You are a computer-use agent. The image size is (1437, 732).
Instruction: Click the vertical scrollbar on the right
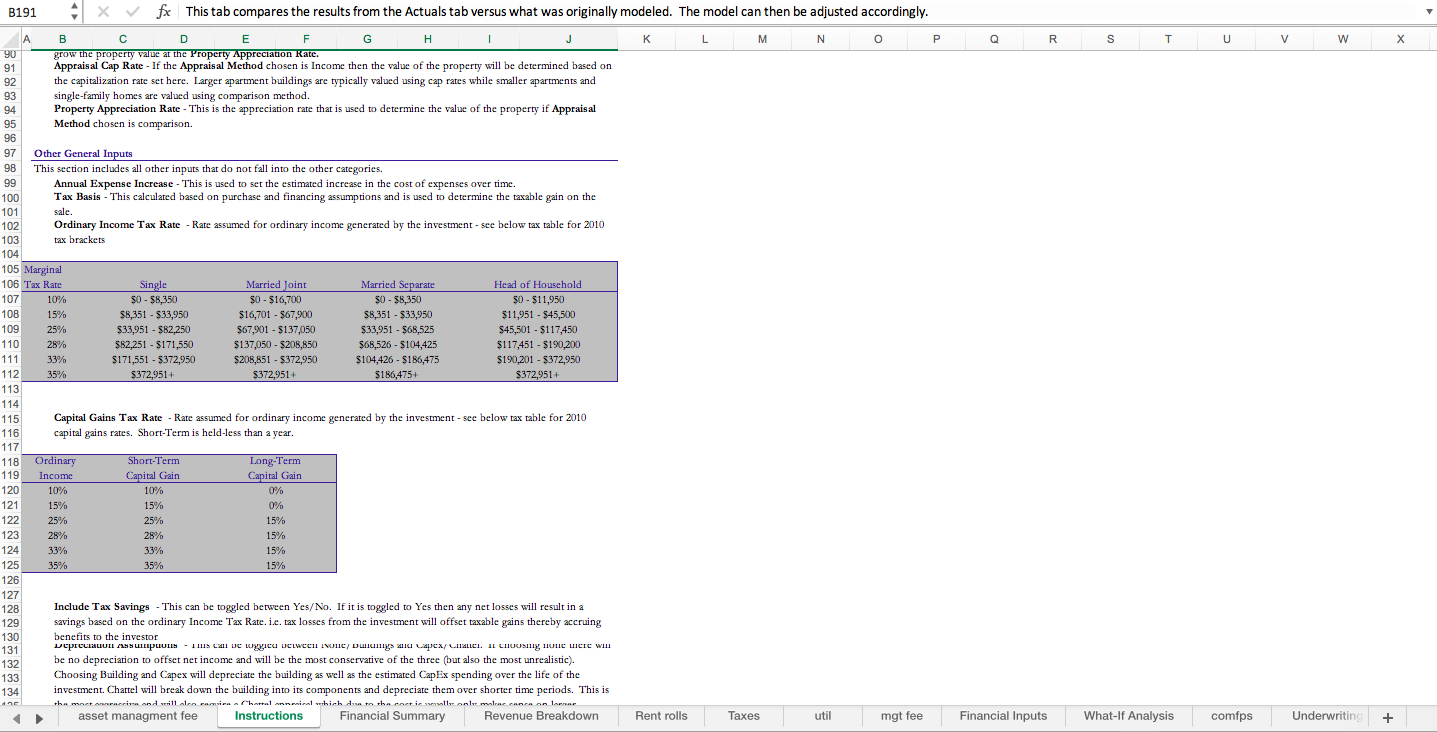tap(1431, 300)
